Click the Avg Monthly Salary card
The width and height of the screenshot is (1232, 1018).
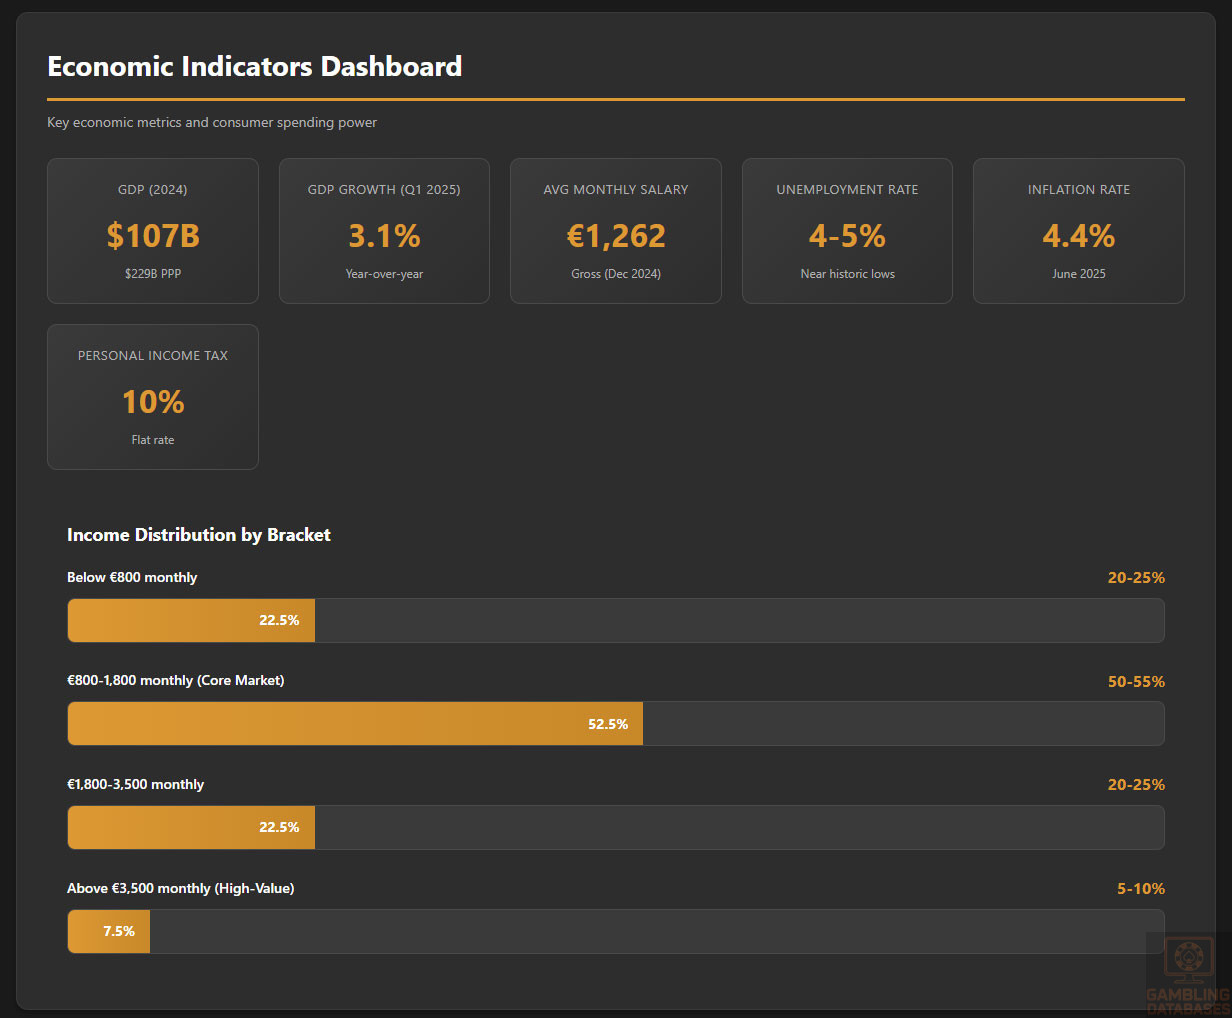click(x=616, y=231)
